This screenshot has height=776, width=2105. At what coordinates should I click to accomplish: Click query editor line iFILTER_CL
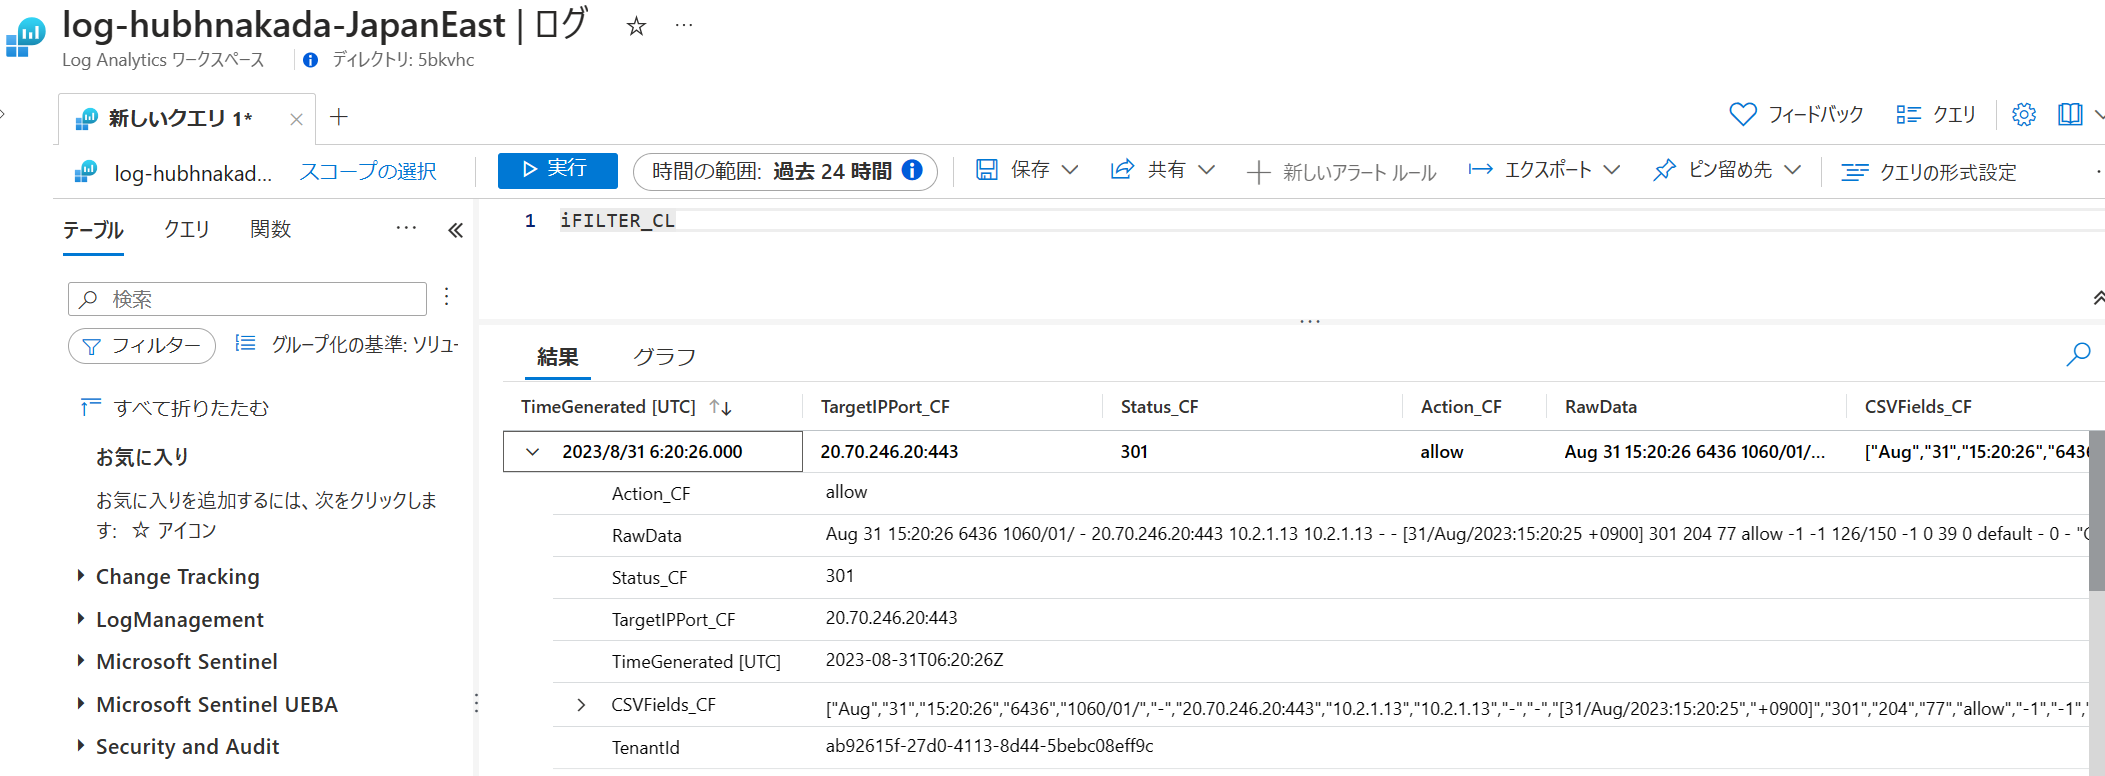(x=617, y=221)
